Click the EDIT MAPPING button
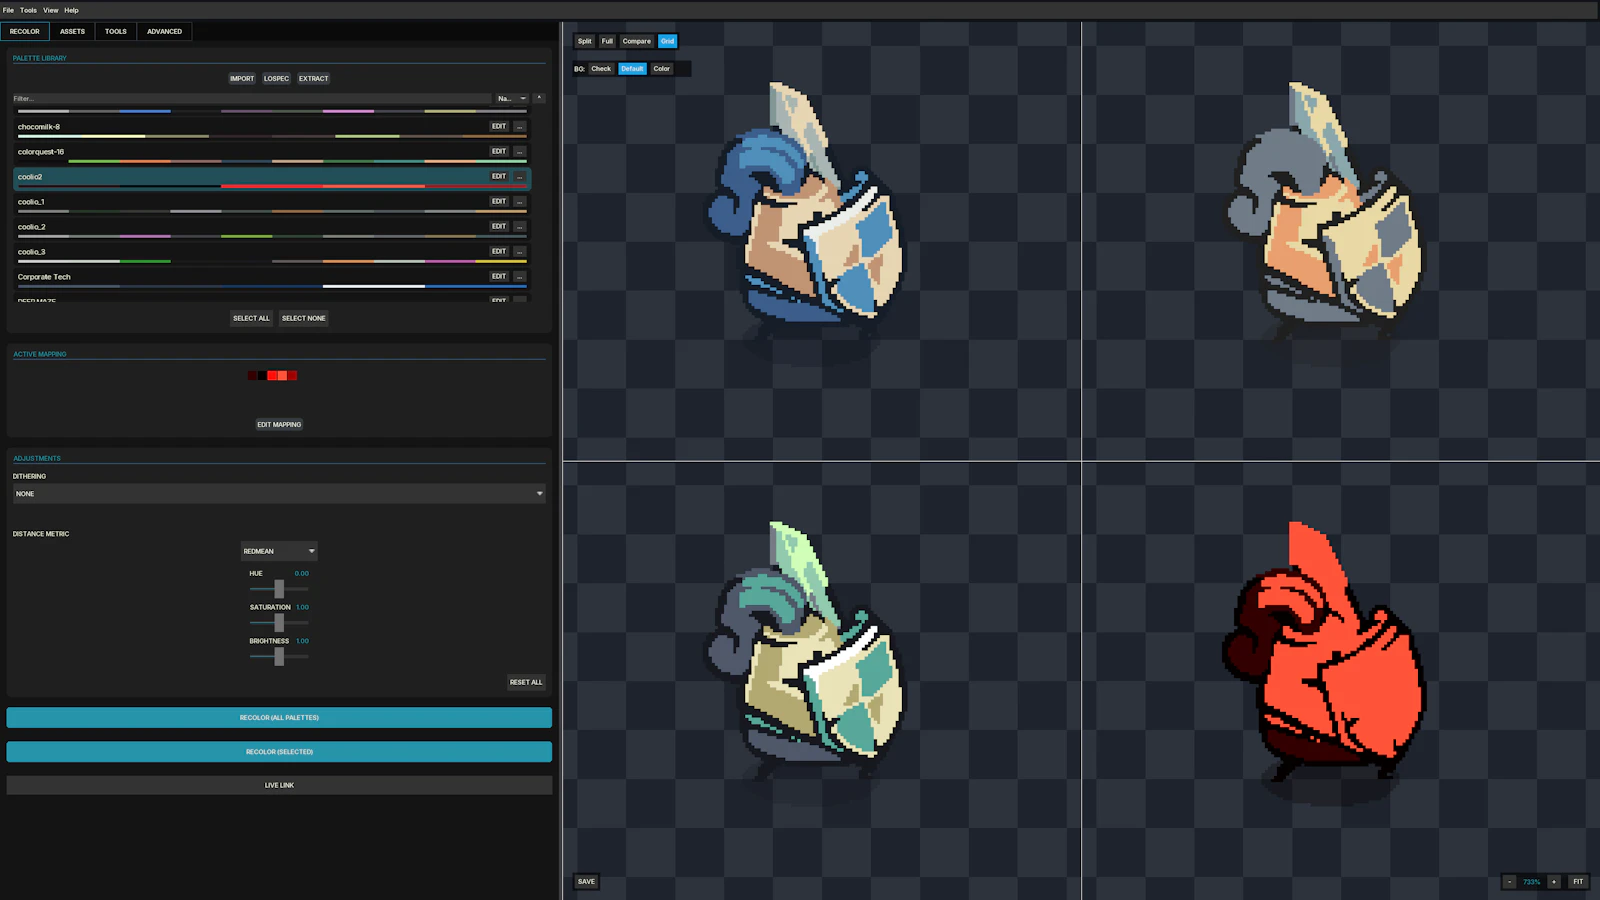This screenshot has width=1600, height=900. click(x=279, y=425)
